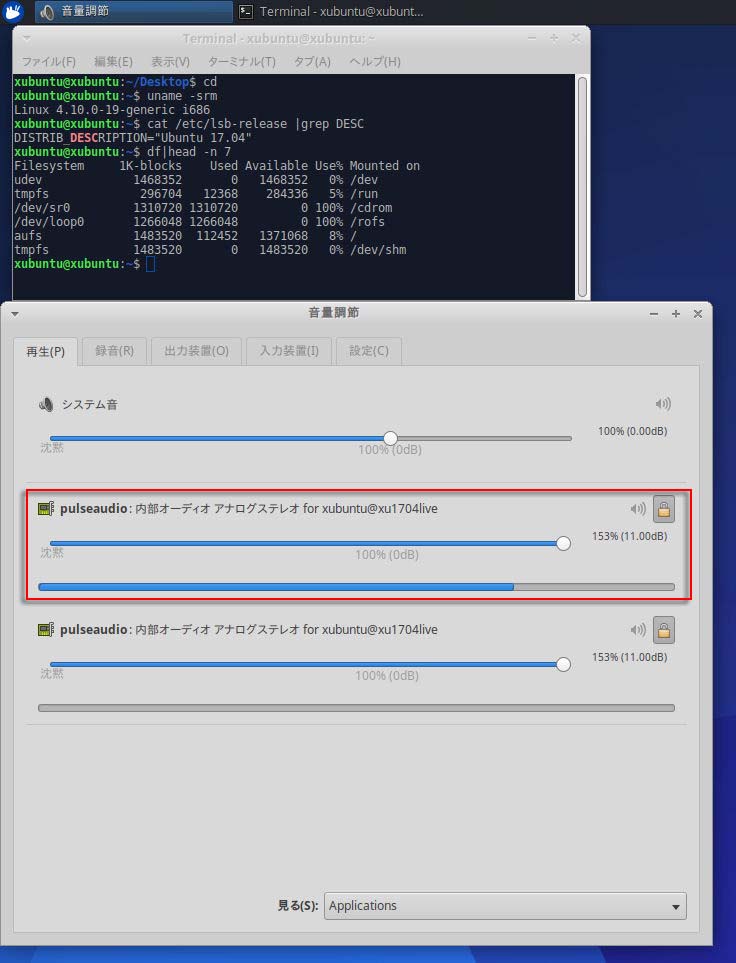Switch to the 出力装置(O) tab
The image size is (736, 963).
(197, 351)
